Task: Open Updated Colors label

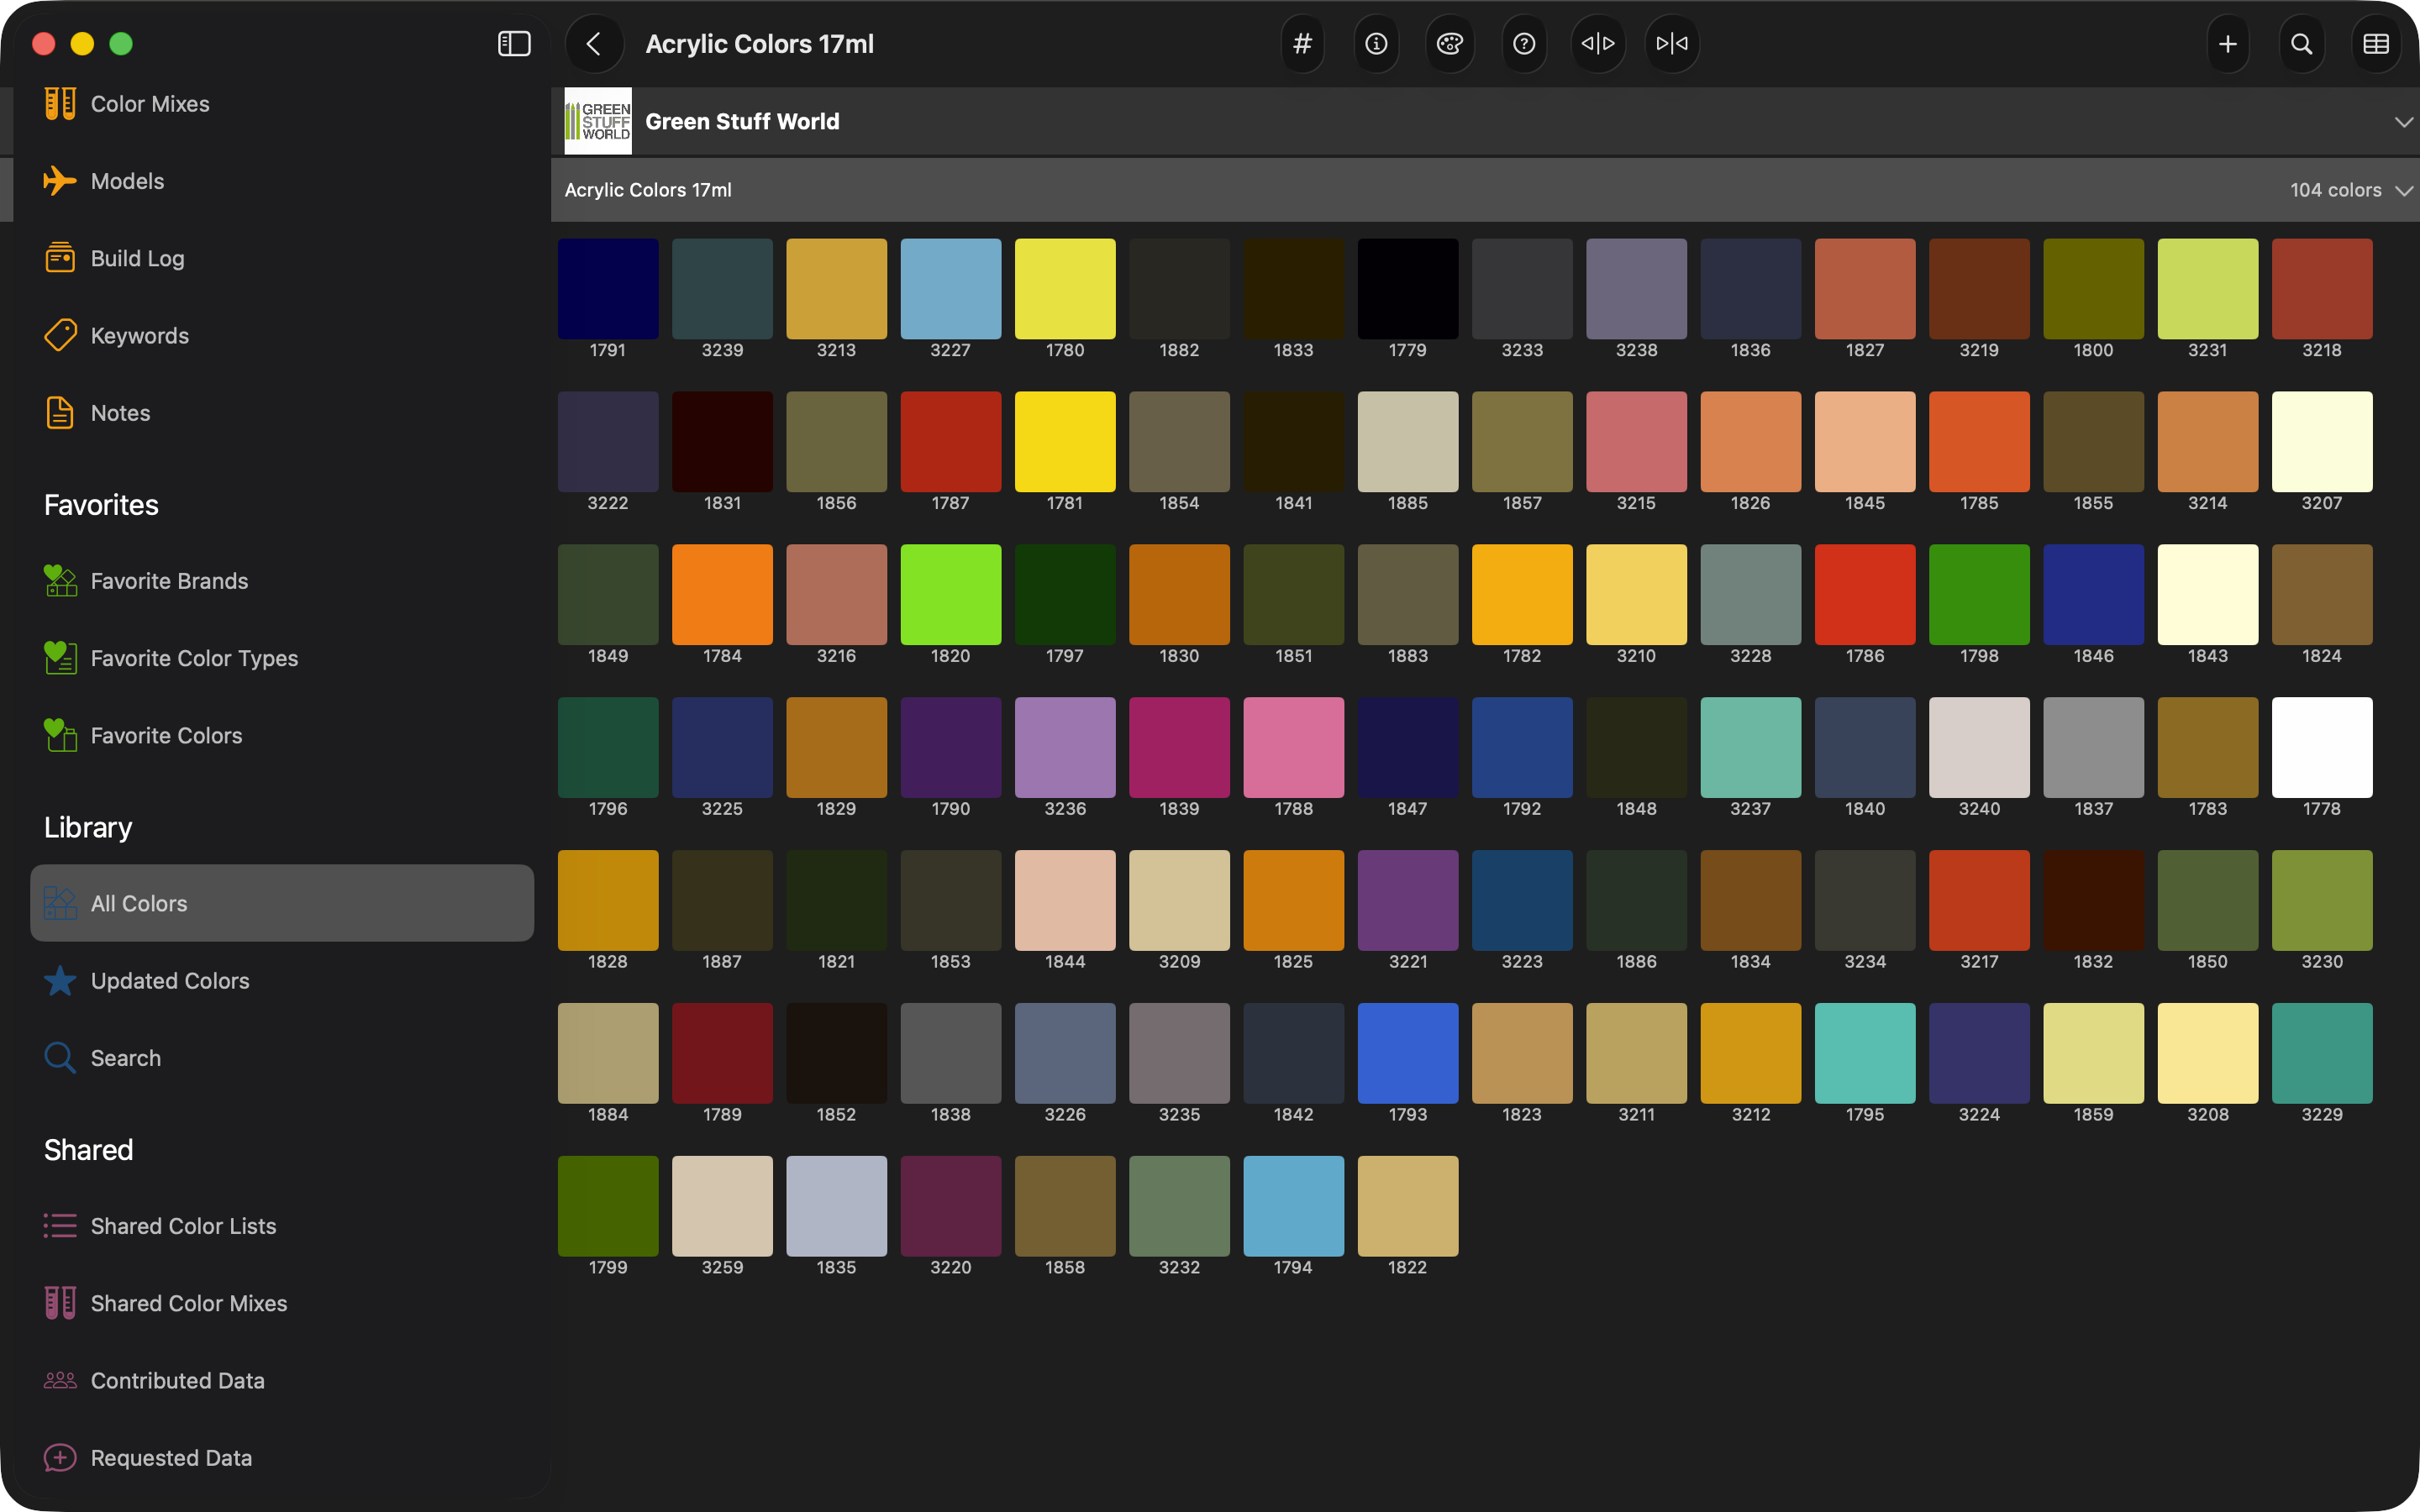Action: click(x=170, y=981)
